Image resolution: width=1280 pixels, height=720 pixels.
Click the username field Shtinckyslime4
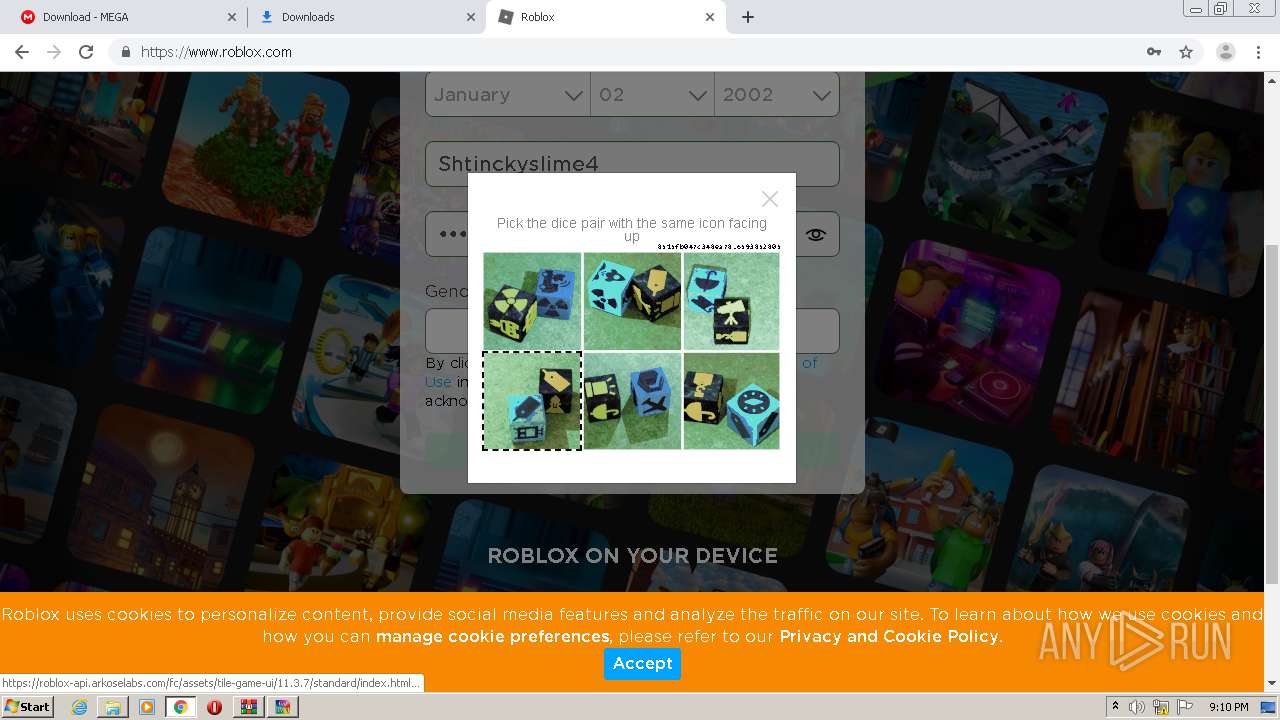coord(632,164)
